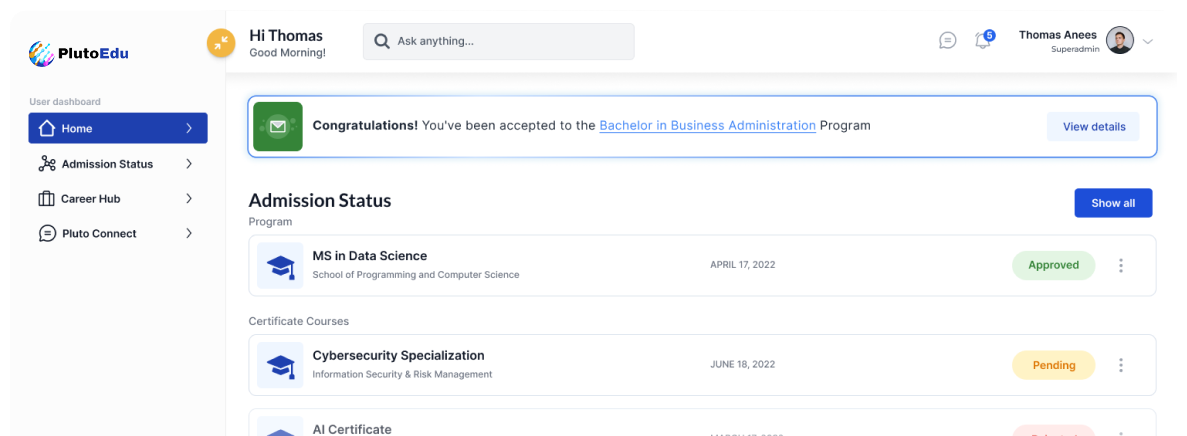This screenshot has height=436, width=1187.
Task: Open the notifications bell icon
Action: (983, 41)
